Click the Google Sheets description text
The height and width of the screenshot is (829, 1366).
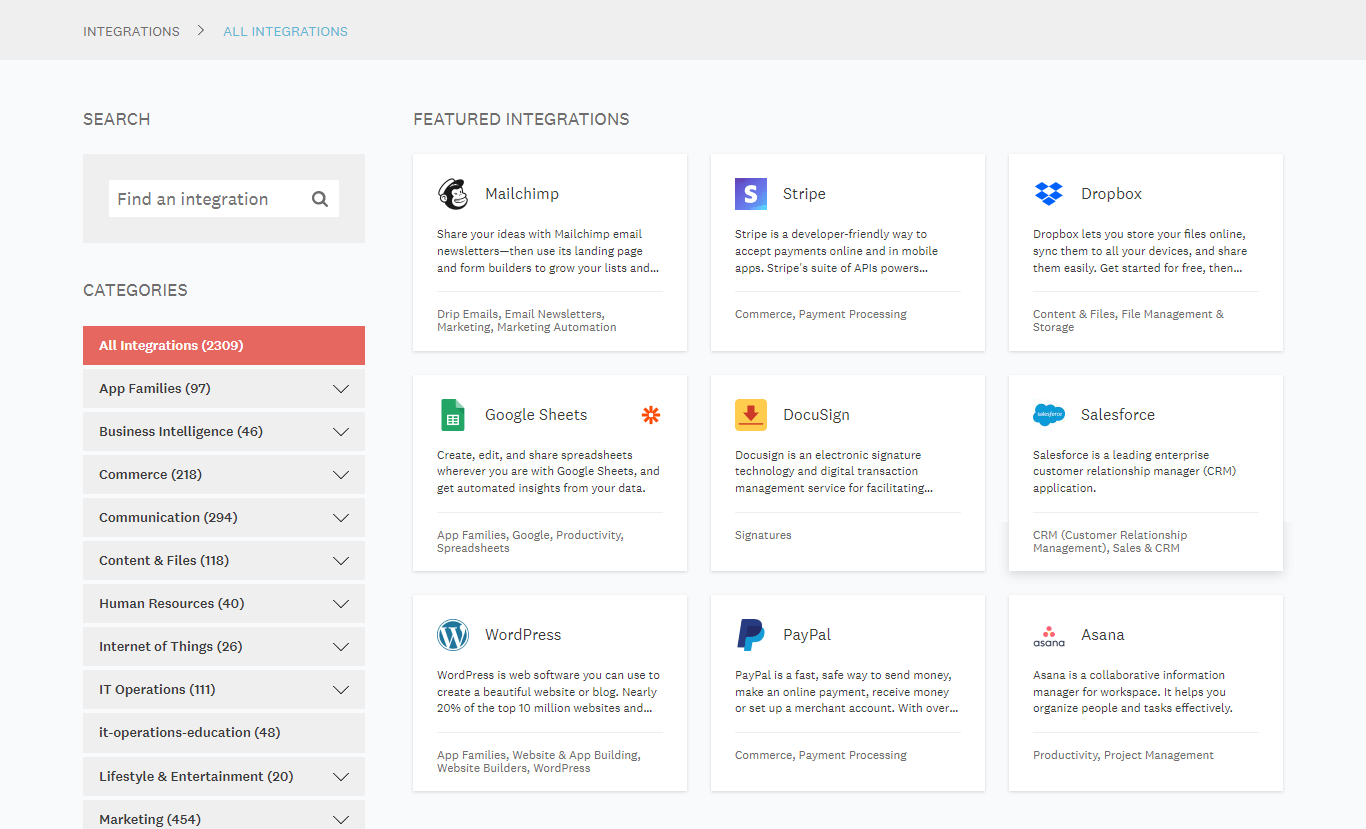click(x=548, y=471)
